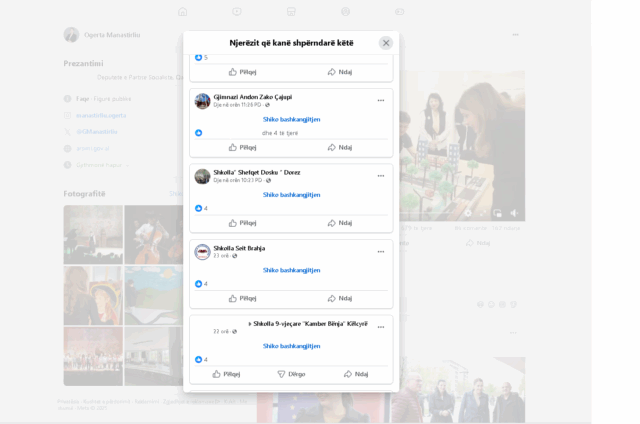Open Shkolla 9-vjeçare Kamber Bënja Këlcyrë name
The image size is (640, 424).
click(310, 324)
